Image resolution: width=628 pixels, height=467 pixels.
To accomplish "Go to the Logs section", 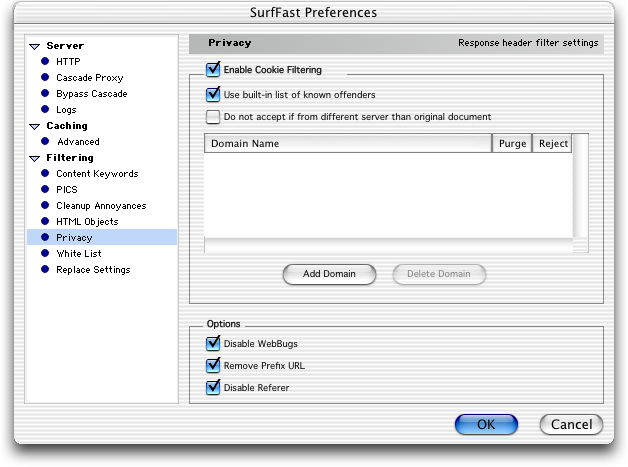I will 66,110.
